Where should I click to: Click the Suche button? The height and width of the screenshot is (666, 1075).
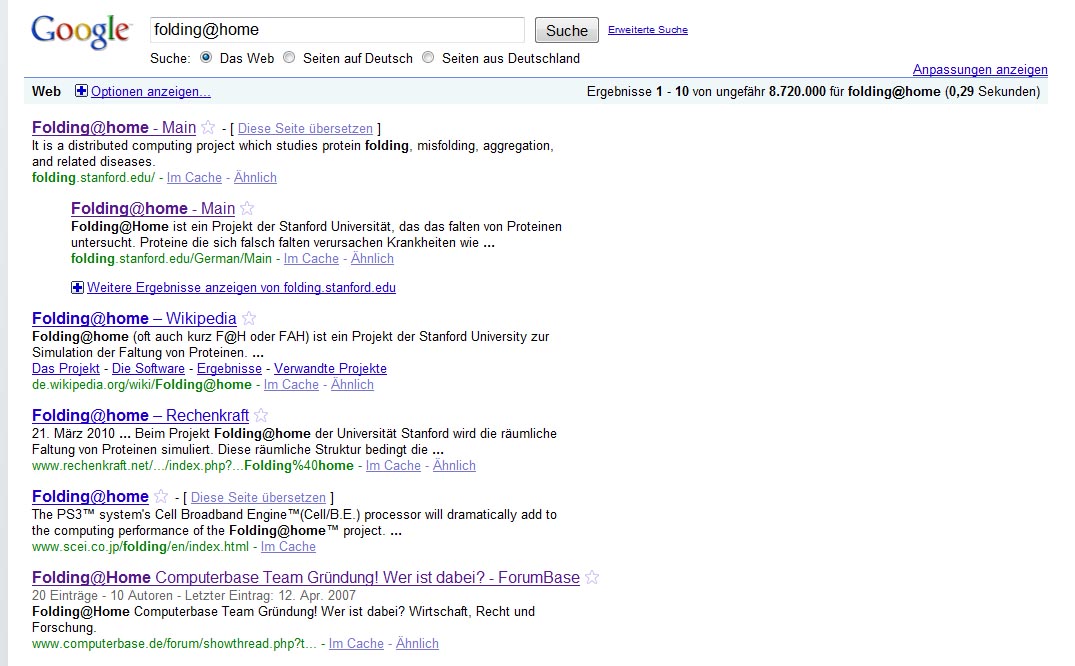coord(566,30)
